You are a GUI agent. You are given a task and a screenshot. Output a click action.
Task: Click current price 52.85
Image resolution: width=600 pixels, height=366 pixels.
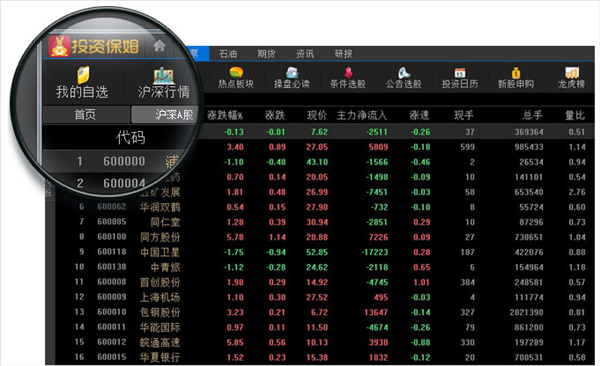coord(317,252)
